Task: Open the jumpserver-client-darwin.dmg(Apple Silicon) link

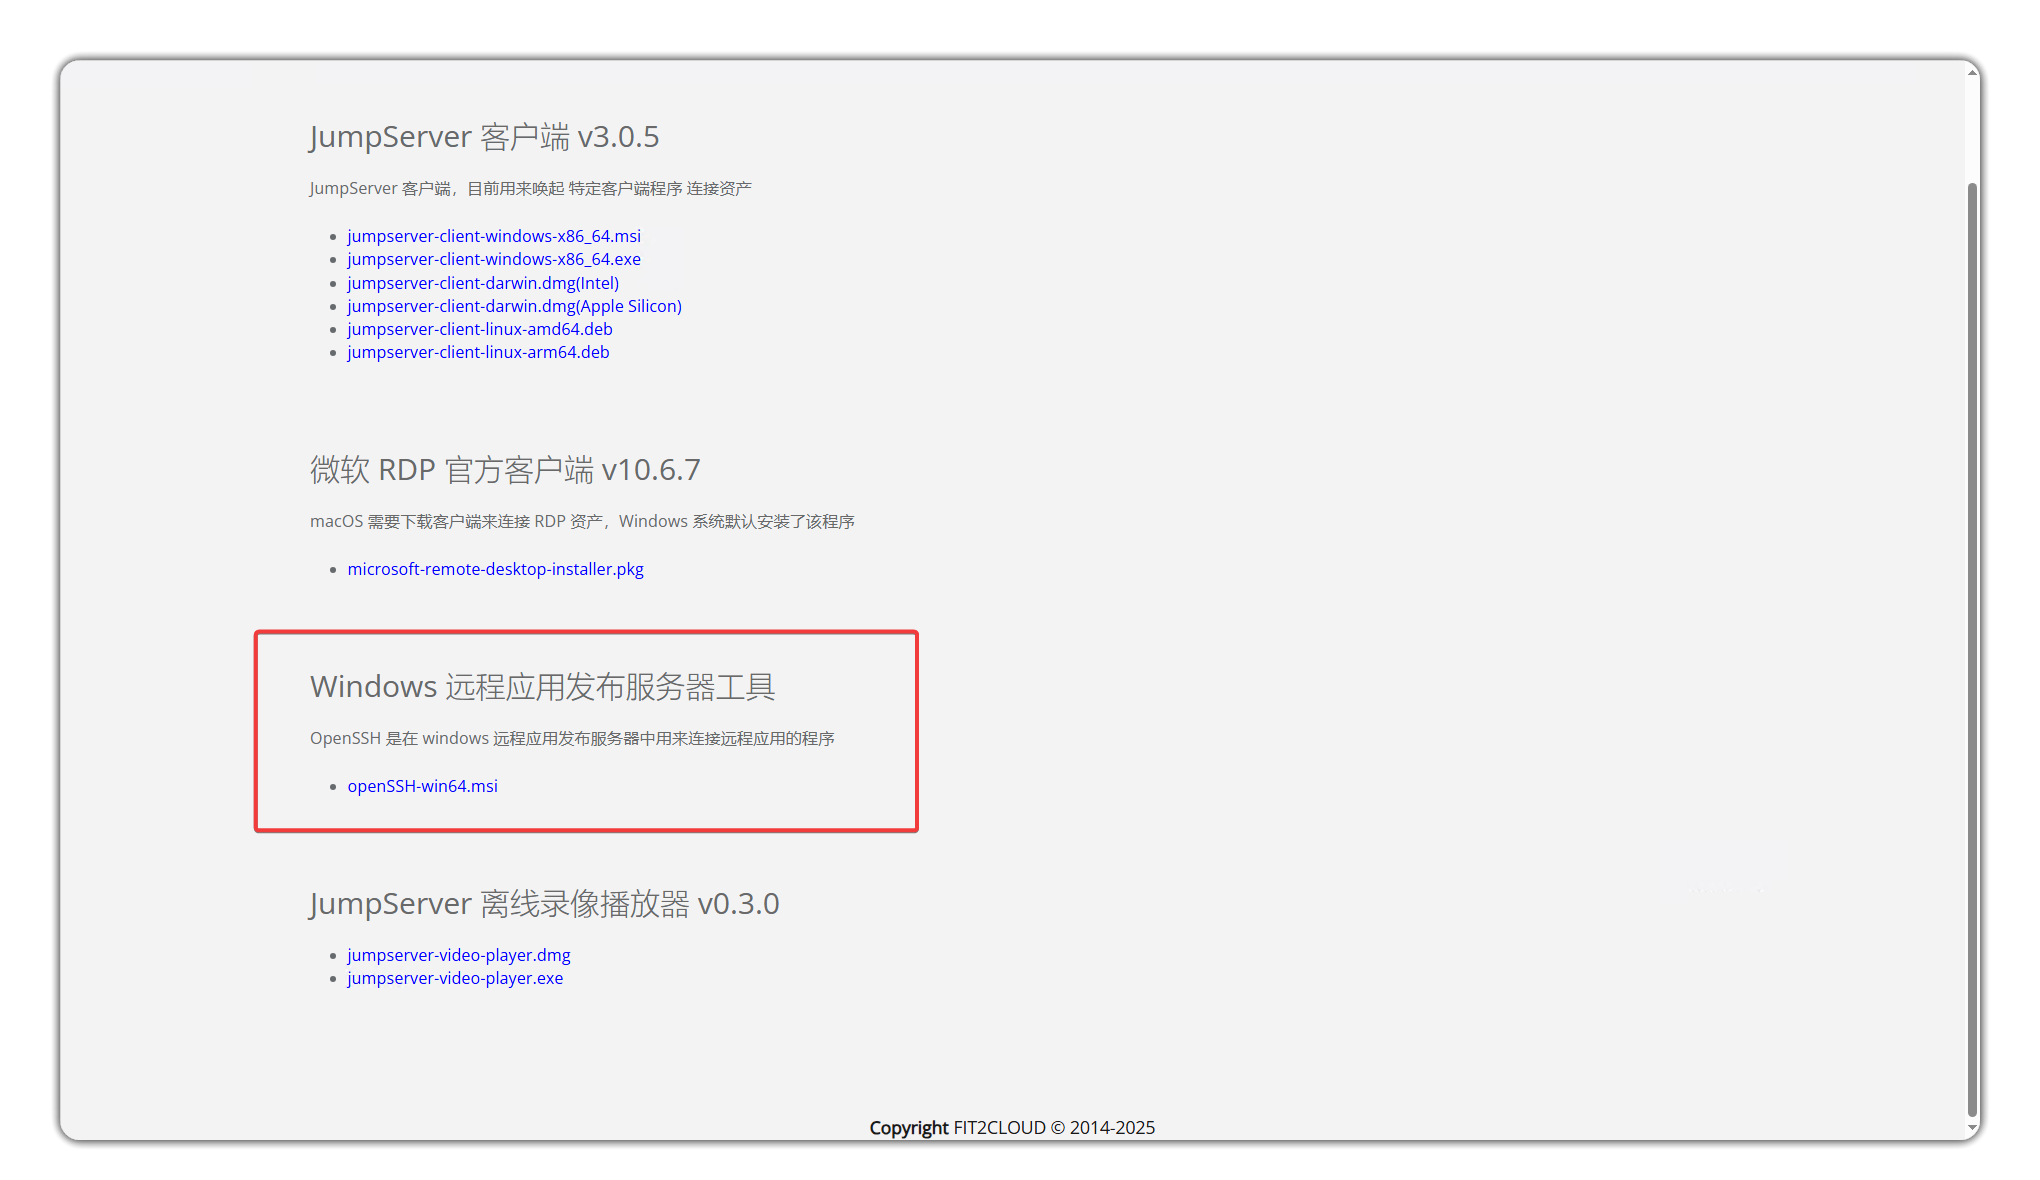Action: (514, 306)
